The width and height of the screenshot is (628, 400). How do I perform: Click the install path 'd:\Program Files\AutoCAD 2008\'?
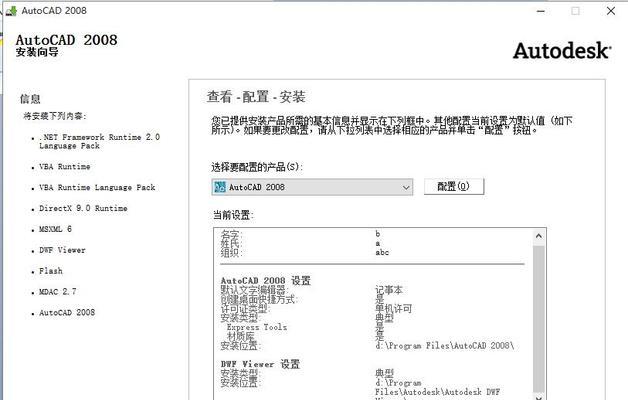tap(445, 346)
